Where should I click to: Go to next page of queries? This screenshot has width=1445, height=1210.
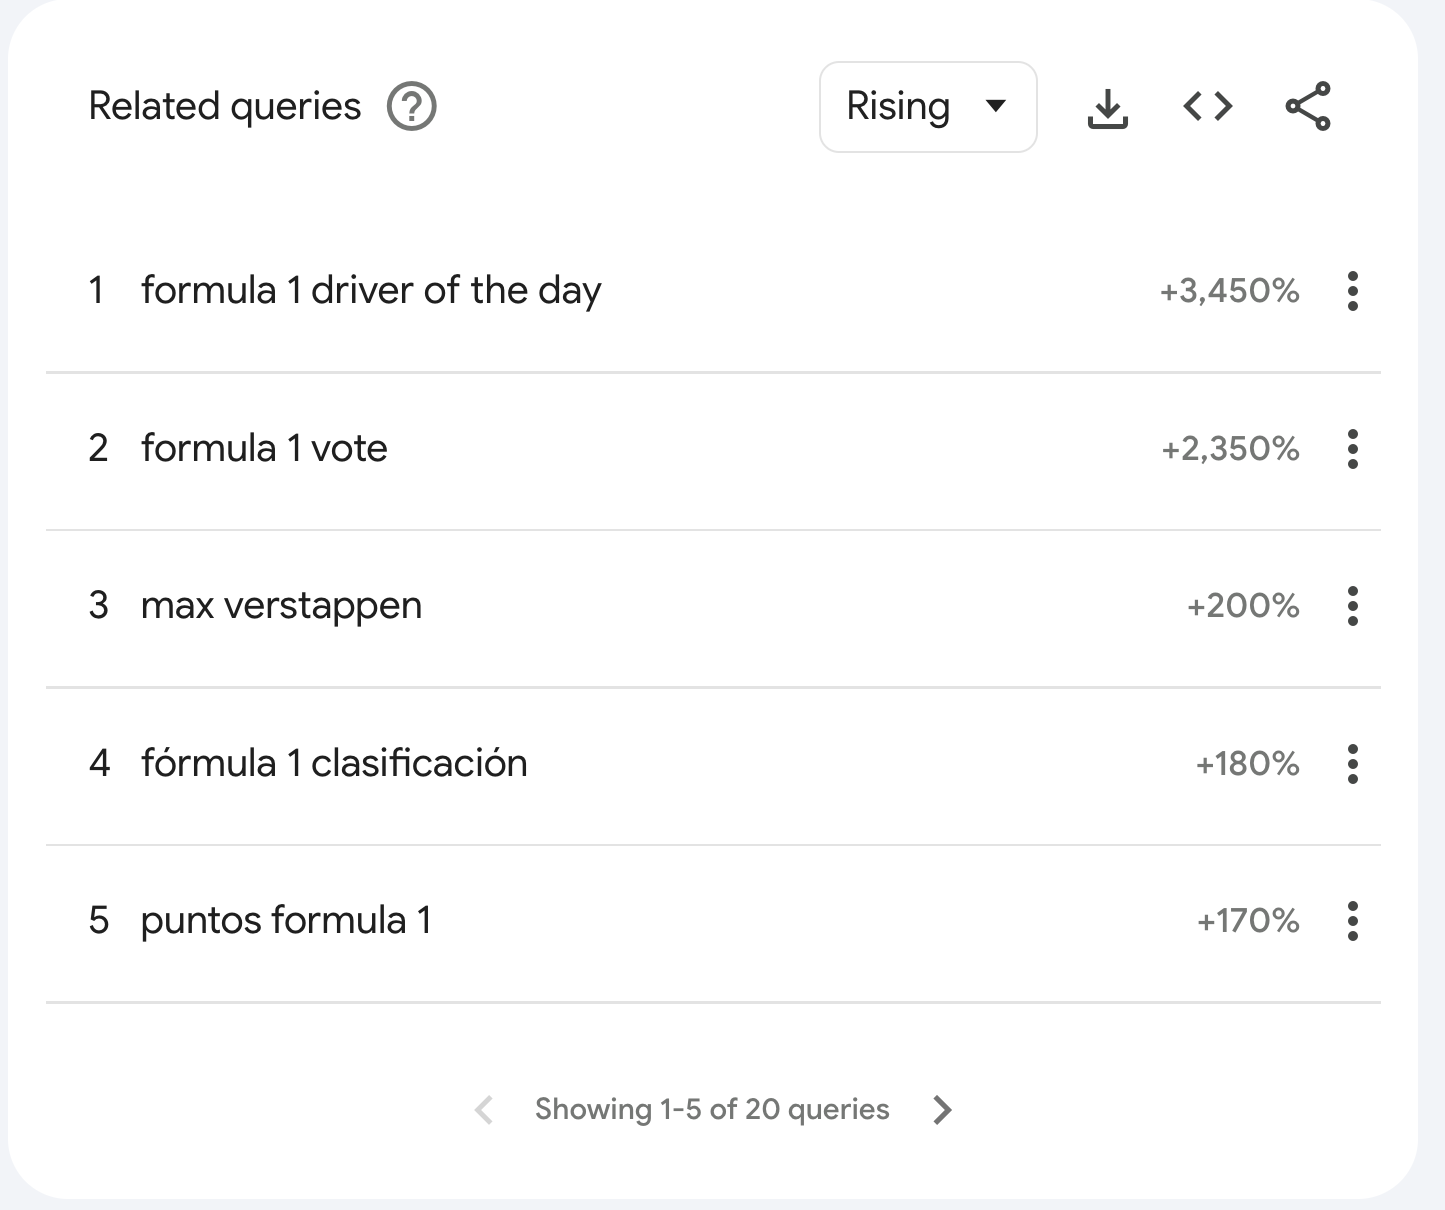point(942,1110)
